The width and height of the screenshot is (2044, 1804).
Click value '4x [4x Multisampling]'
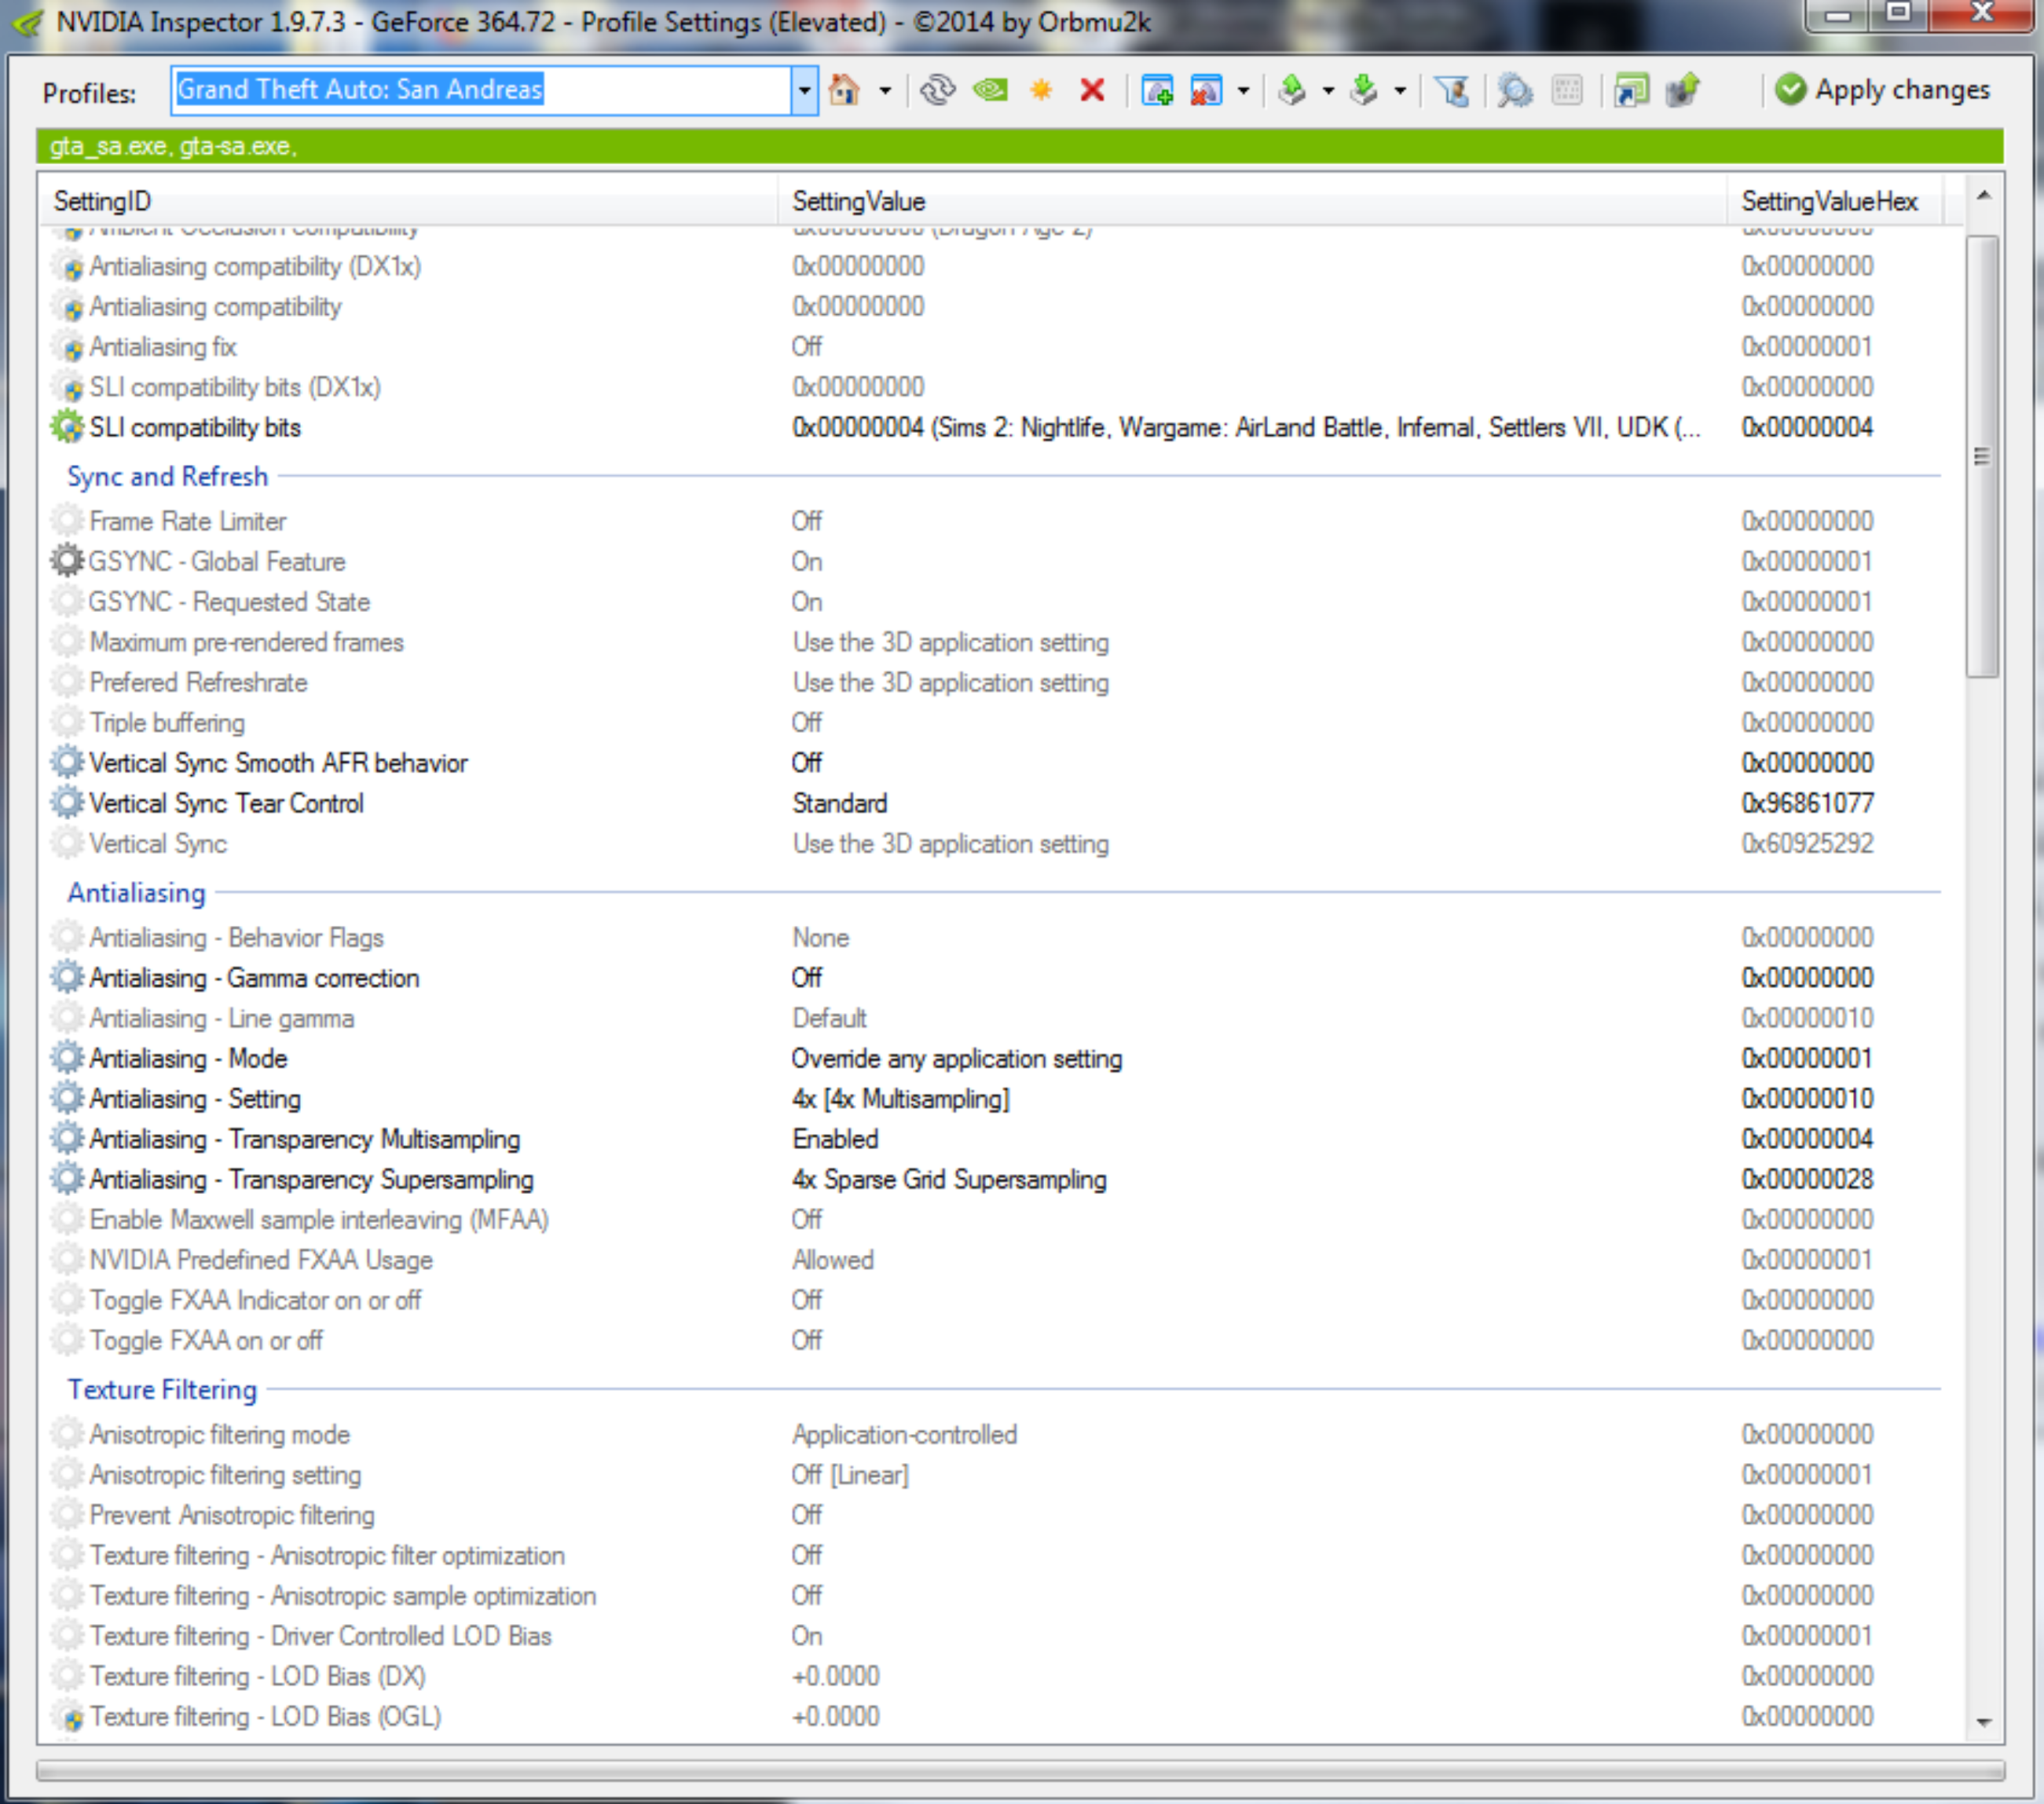pos(901,1098)
